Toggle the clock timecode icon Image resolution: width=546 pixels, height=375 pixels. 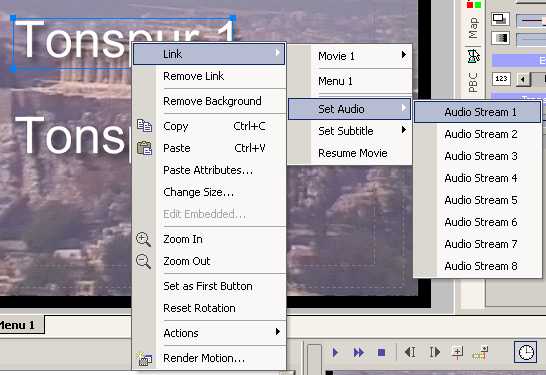[x=525, y=352]
